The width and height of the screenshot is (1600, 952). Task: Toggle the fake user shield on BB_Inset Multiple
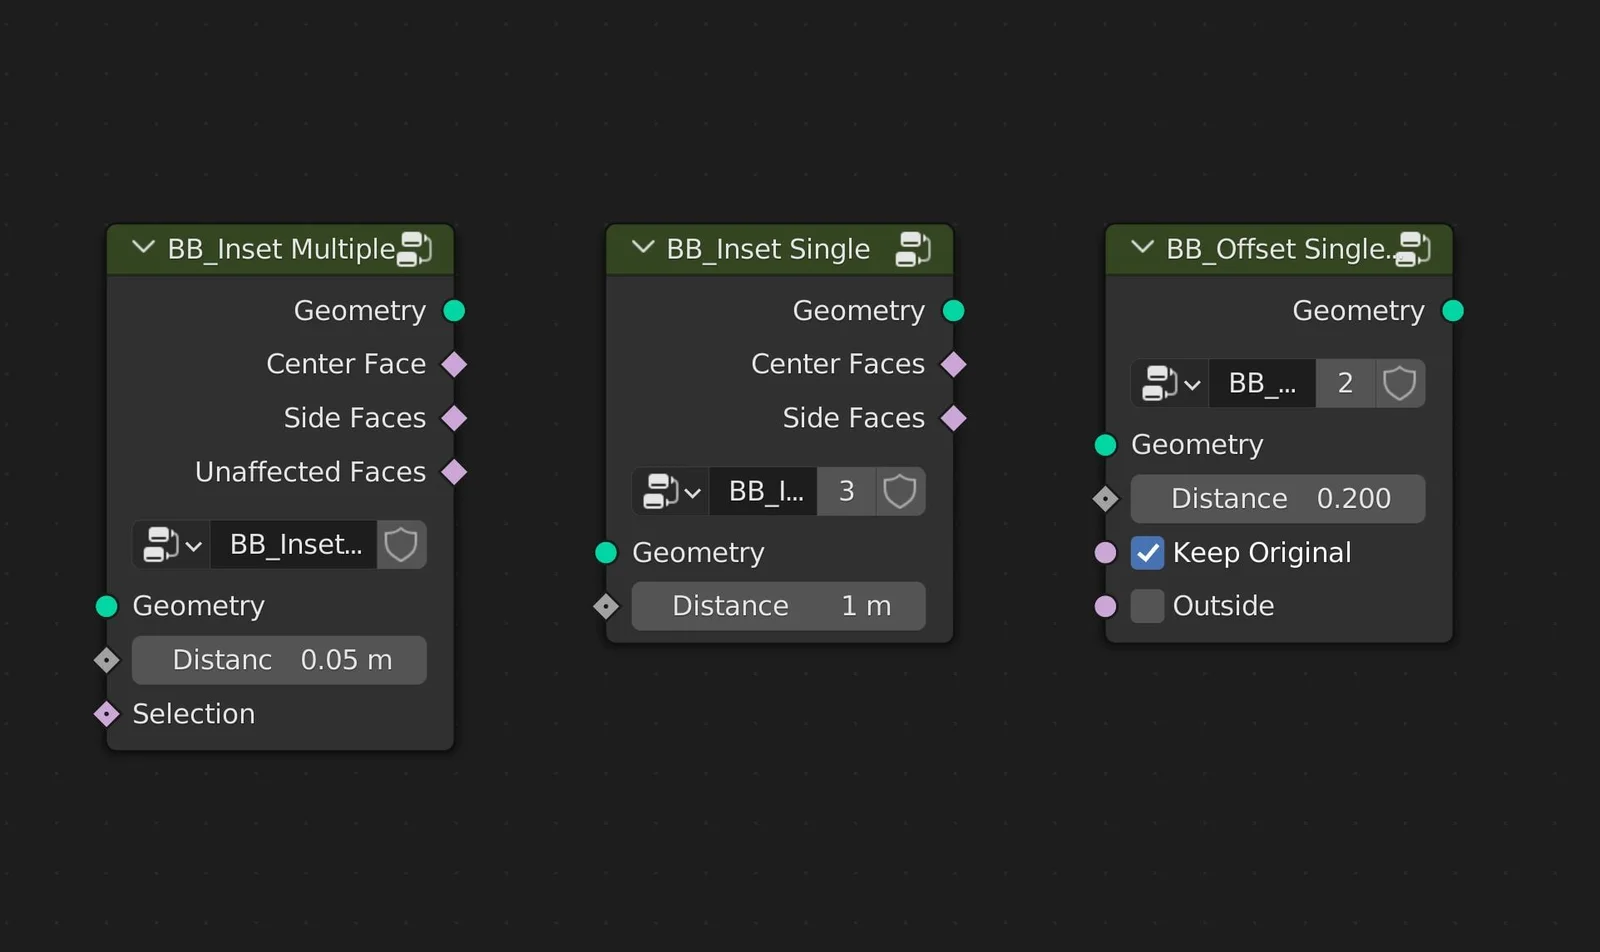pyautogui.click(x=401, y=544)
